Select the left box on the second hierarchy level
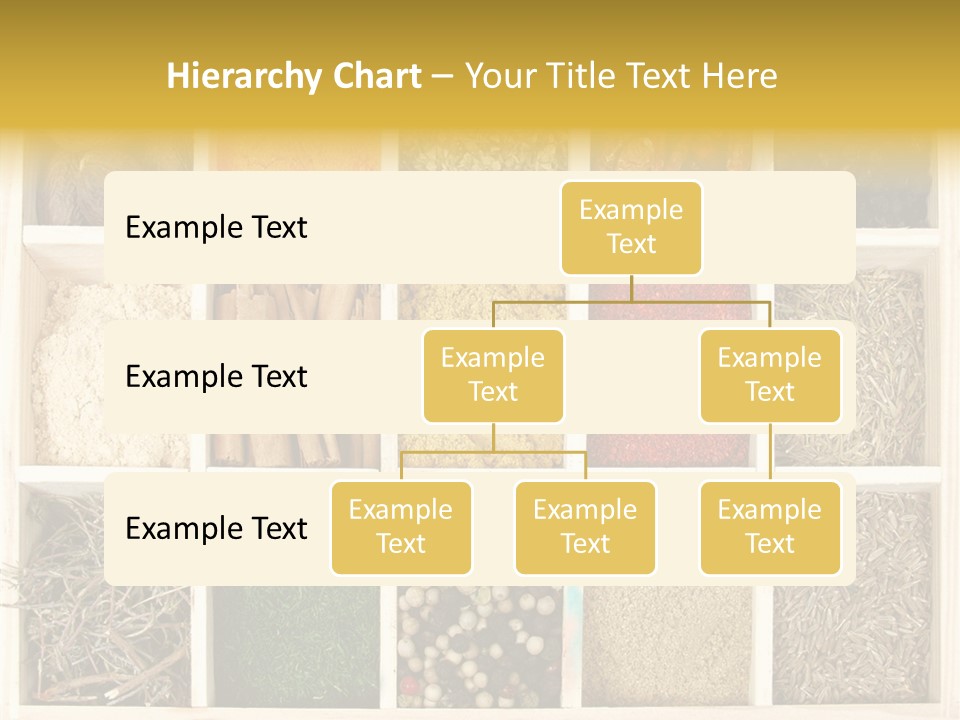Viewport: 960px width, 720px height. pyautogui.click(x=493, y=375)
